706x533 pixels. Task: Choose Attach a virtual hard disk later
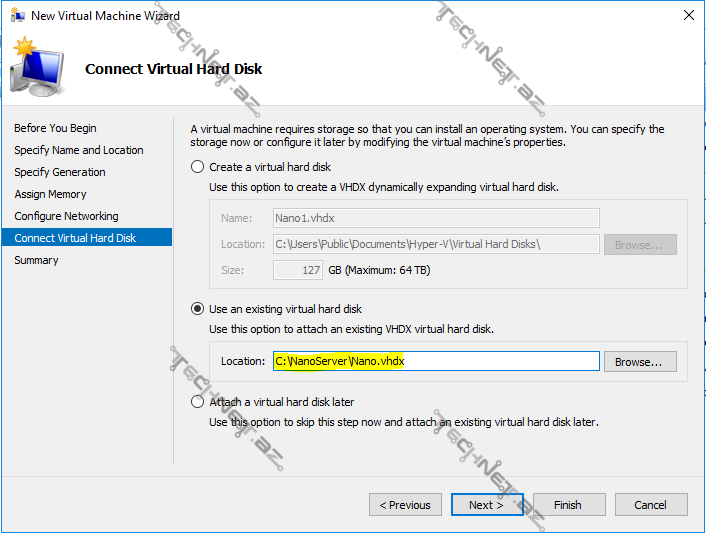(198, 402)
